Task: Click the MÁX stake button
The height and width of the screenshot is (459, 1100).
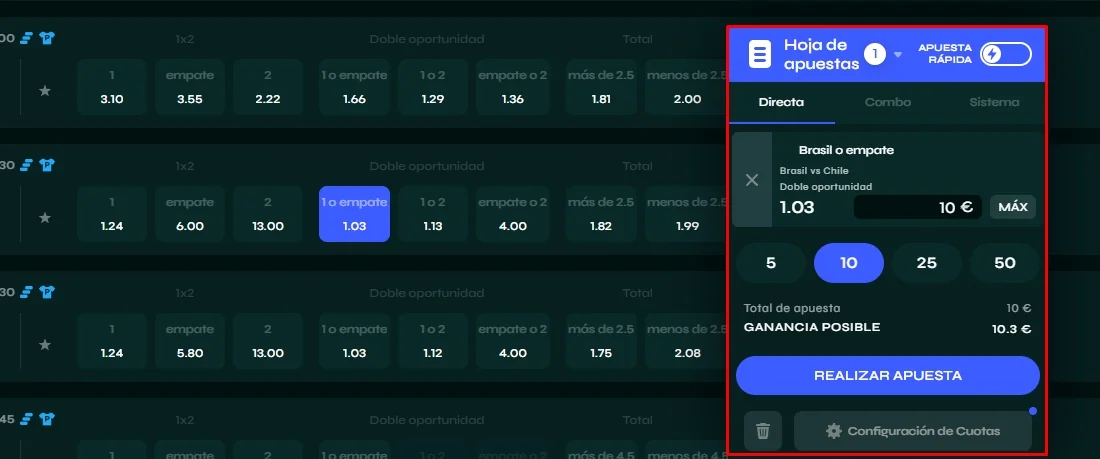Action: click(x=1012, y=207)
